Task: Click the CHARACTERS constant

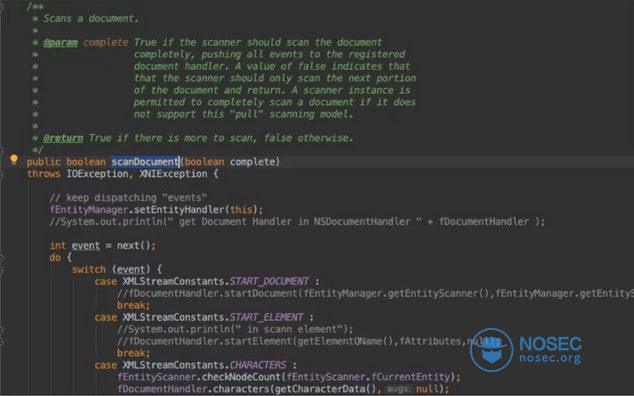Action: pyautogui.click(x=258, y=365)
